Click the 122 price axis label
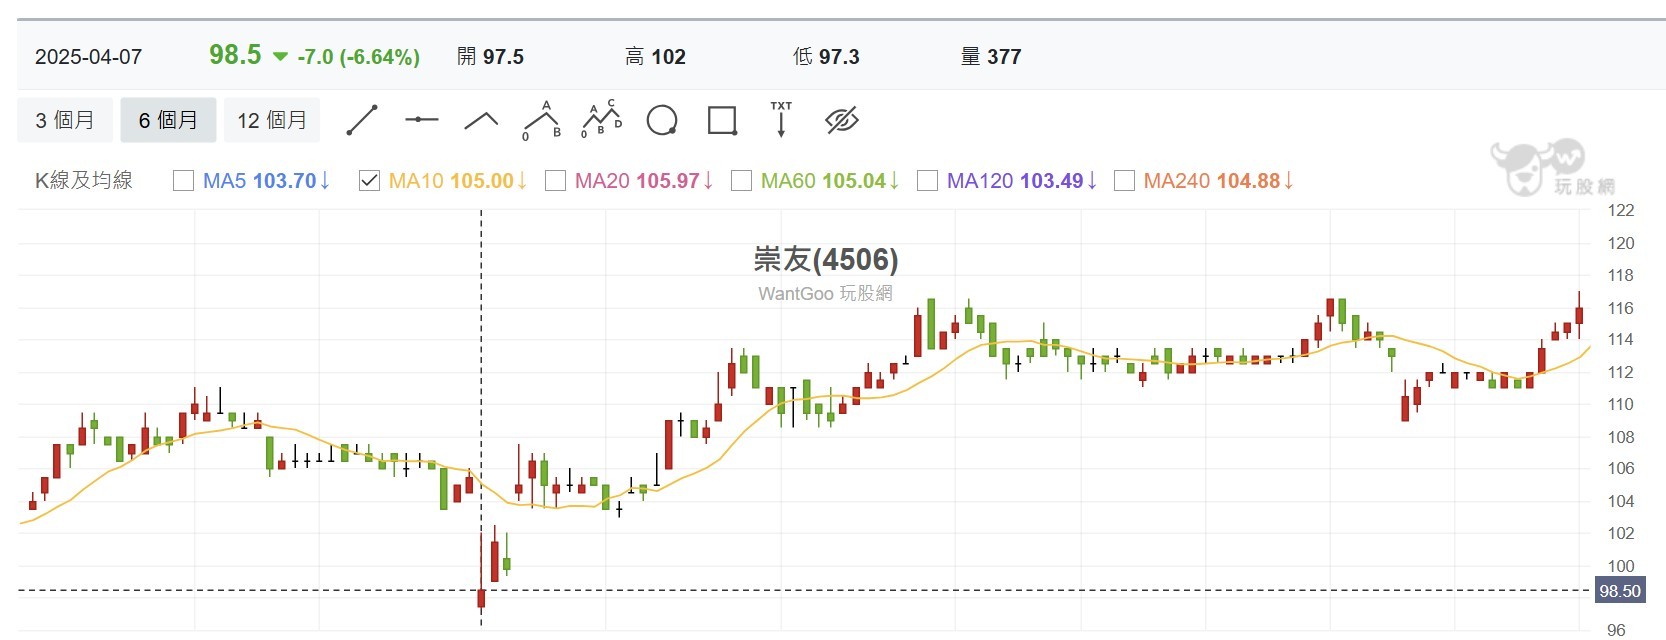 point(1620,210)
